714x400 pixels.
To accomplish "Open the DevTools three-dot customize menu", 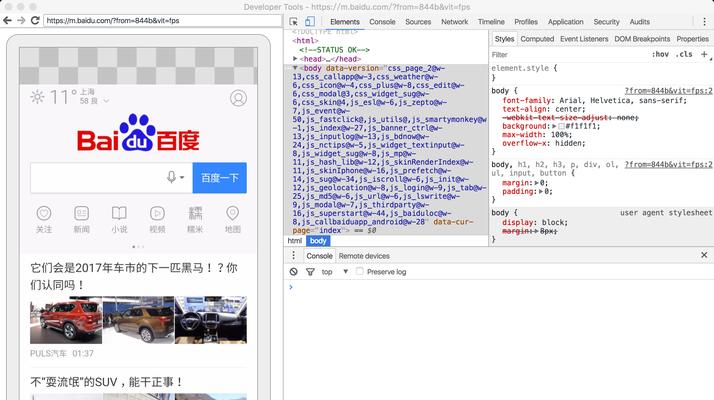I will tap(704, 22).
